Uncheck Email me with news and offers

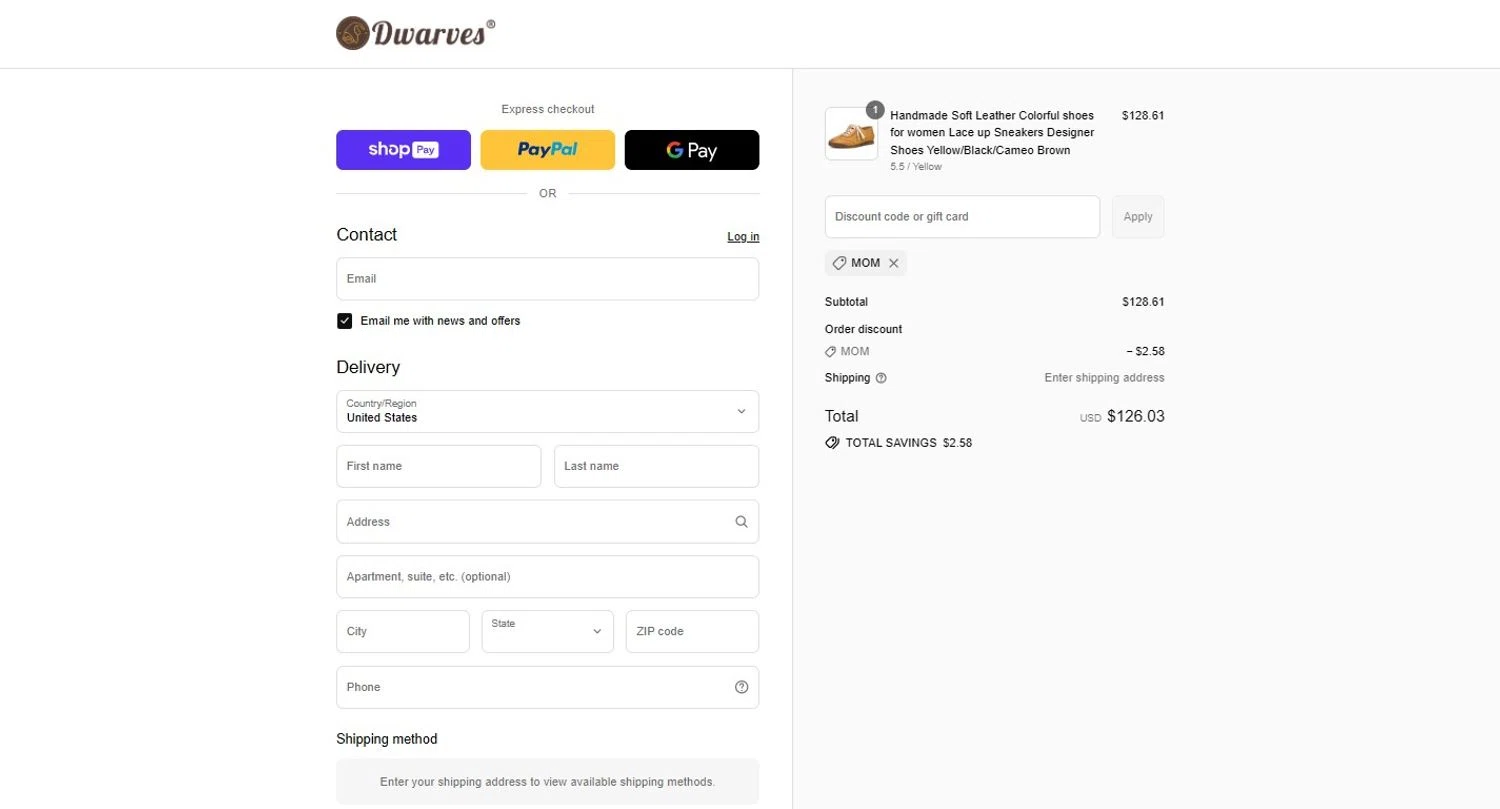[x=345, y=321]
